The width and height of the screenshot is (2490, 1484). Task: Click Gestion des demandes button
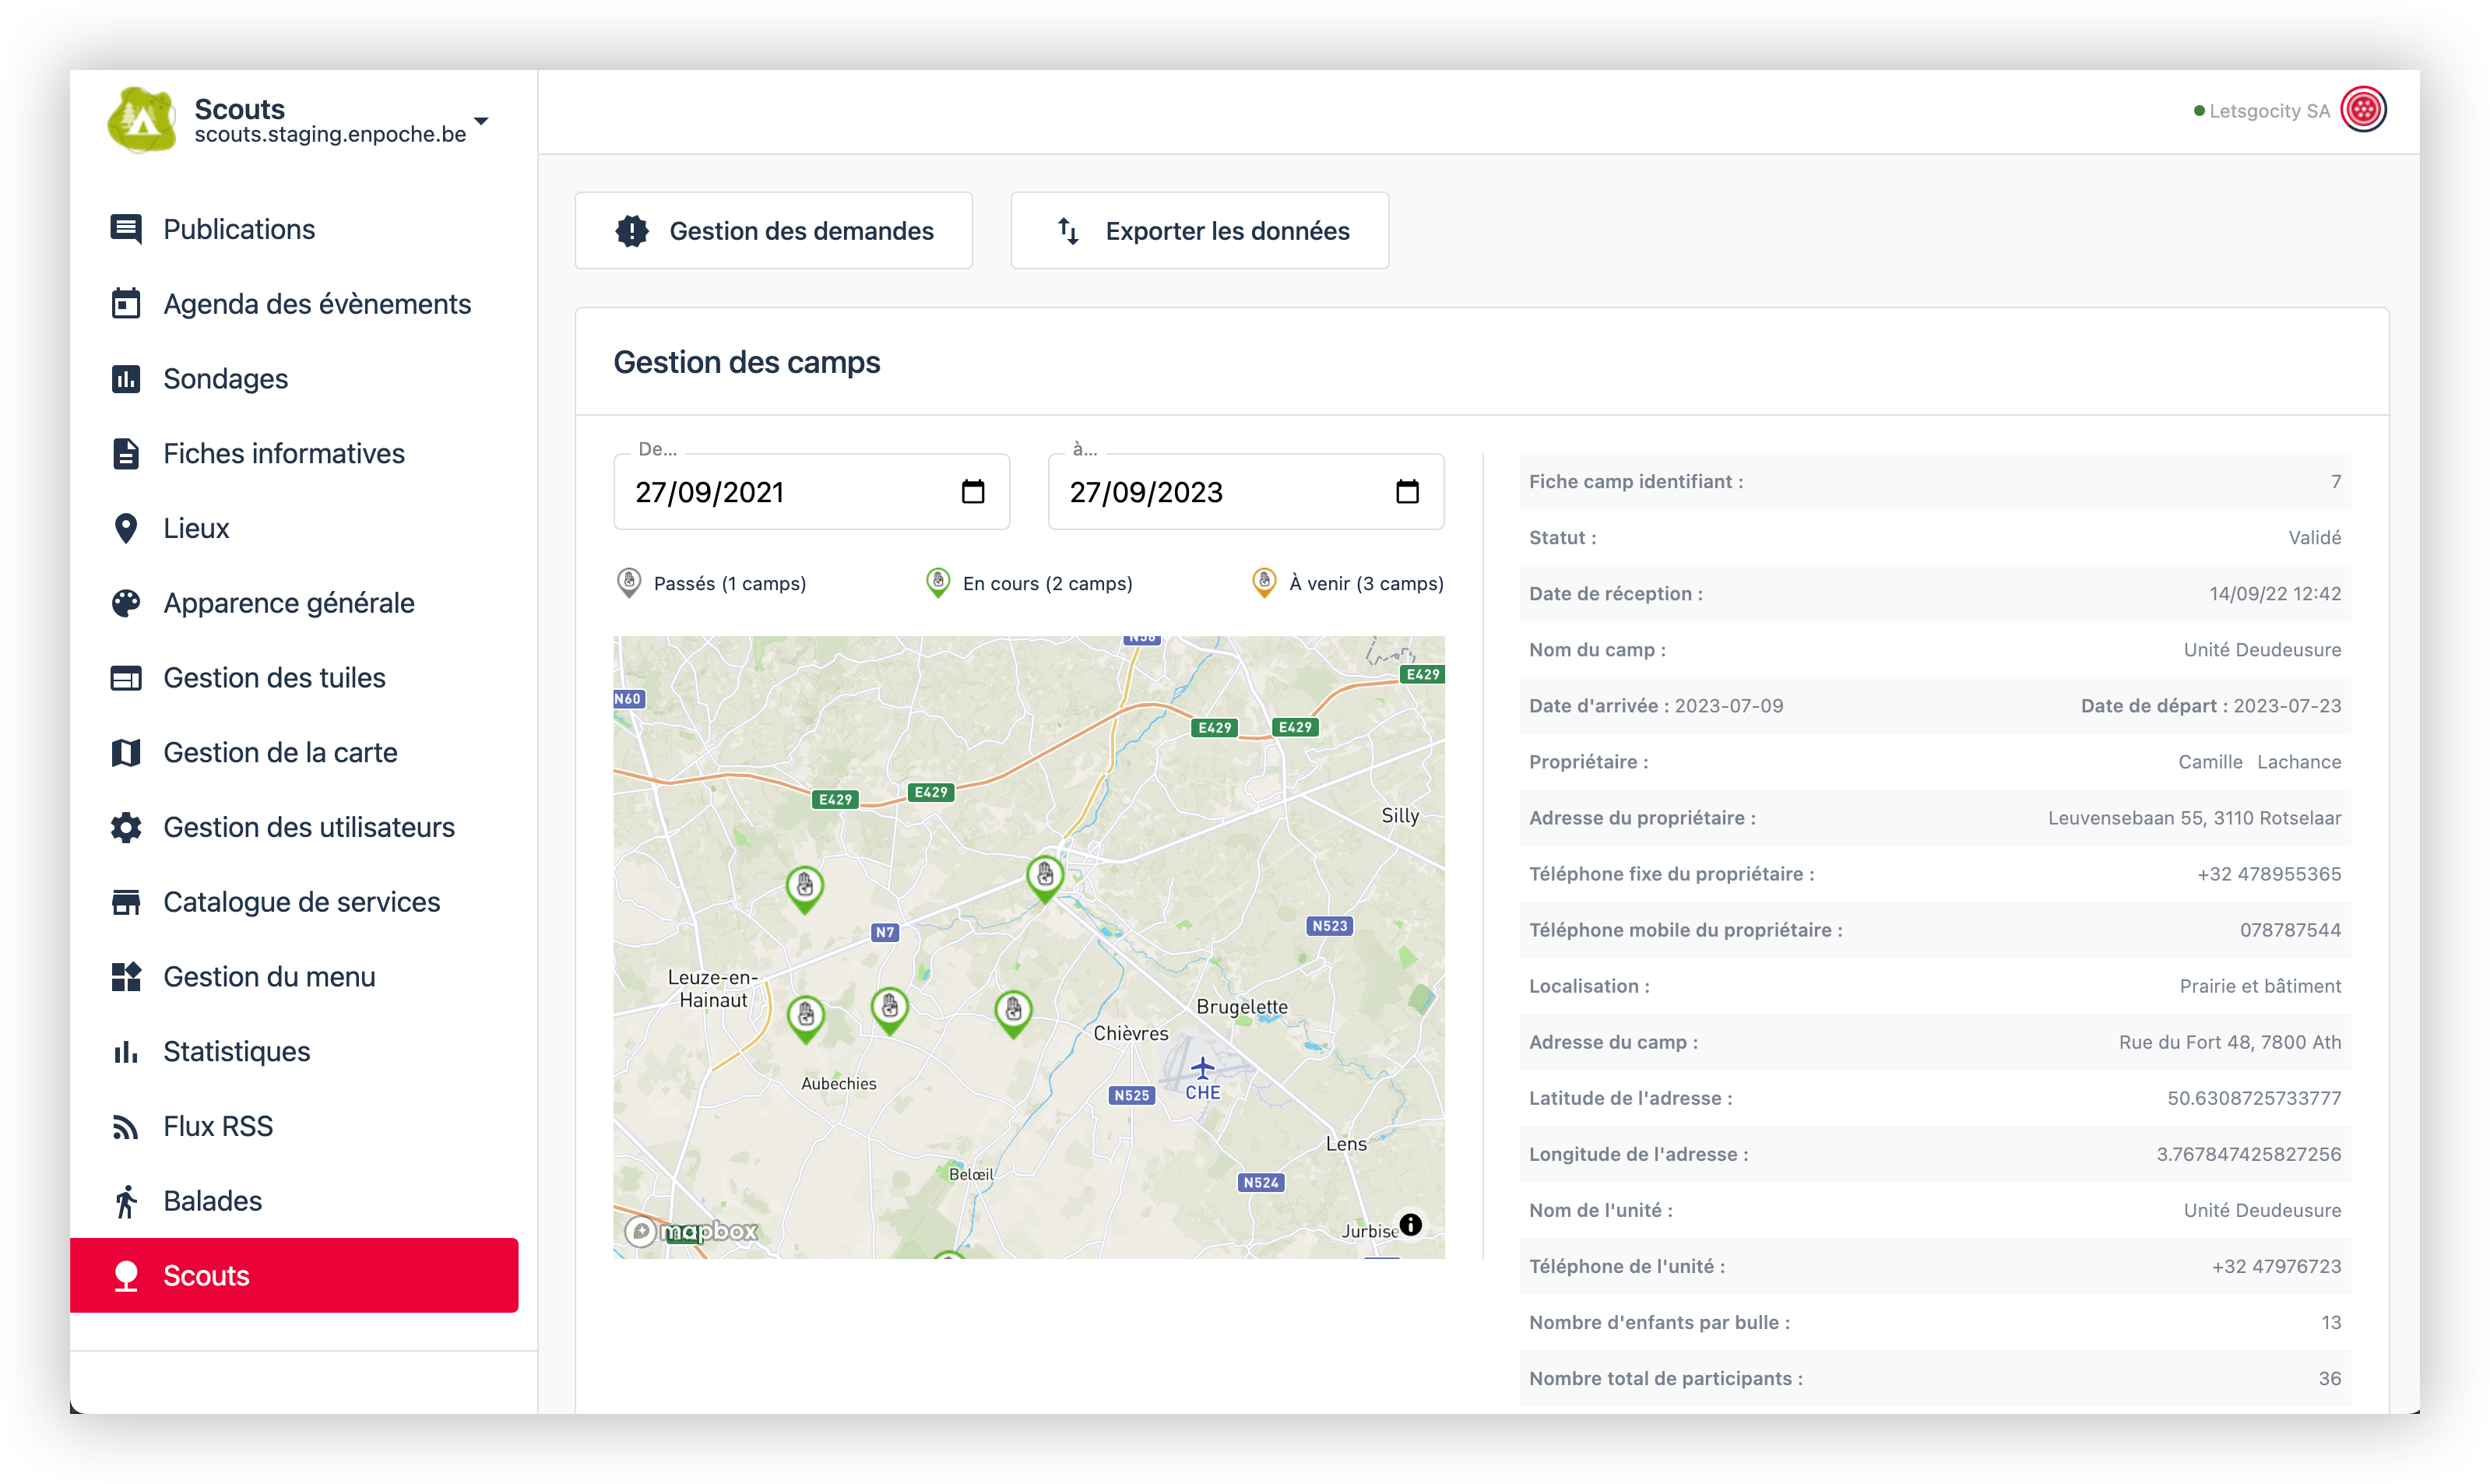pos(773,230)
